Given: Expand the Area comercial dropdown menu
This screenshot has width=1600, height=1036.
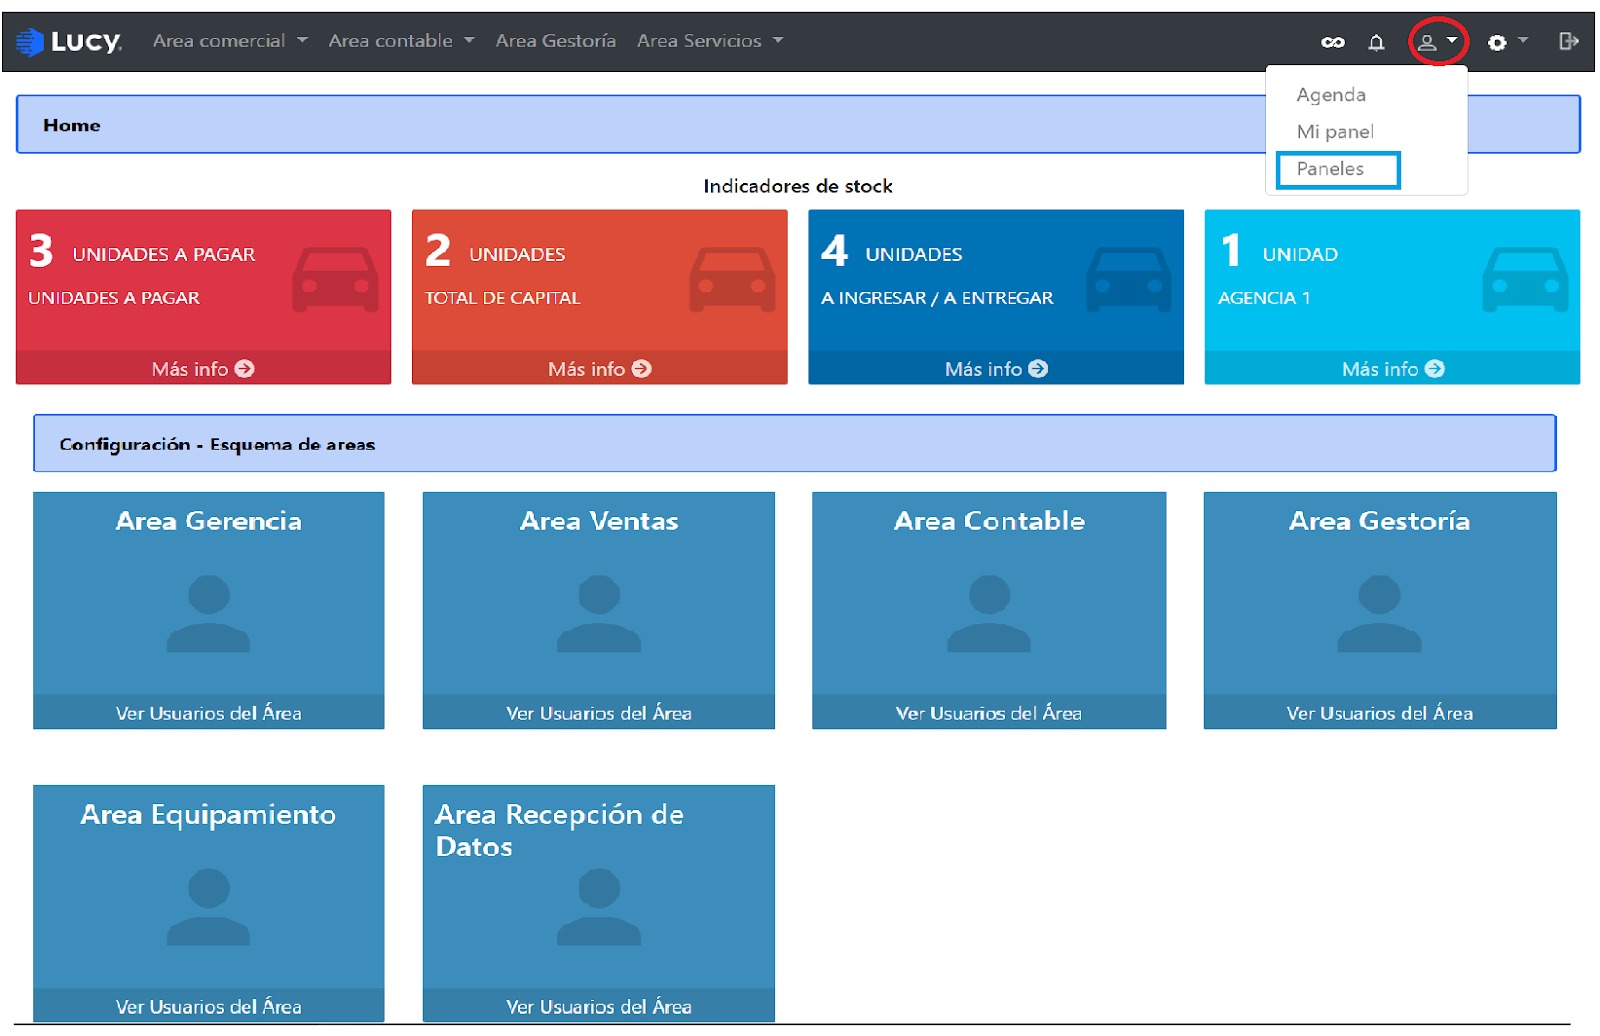Looking at the screenshot, I should (x=230, y=41).
